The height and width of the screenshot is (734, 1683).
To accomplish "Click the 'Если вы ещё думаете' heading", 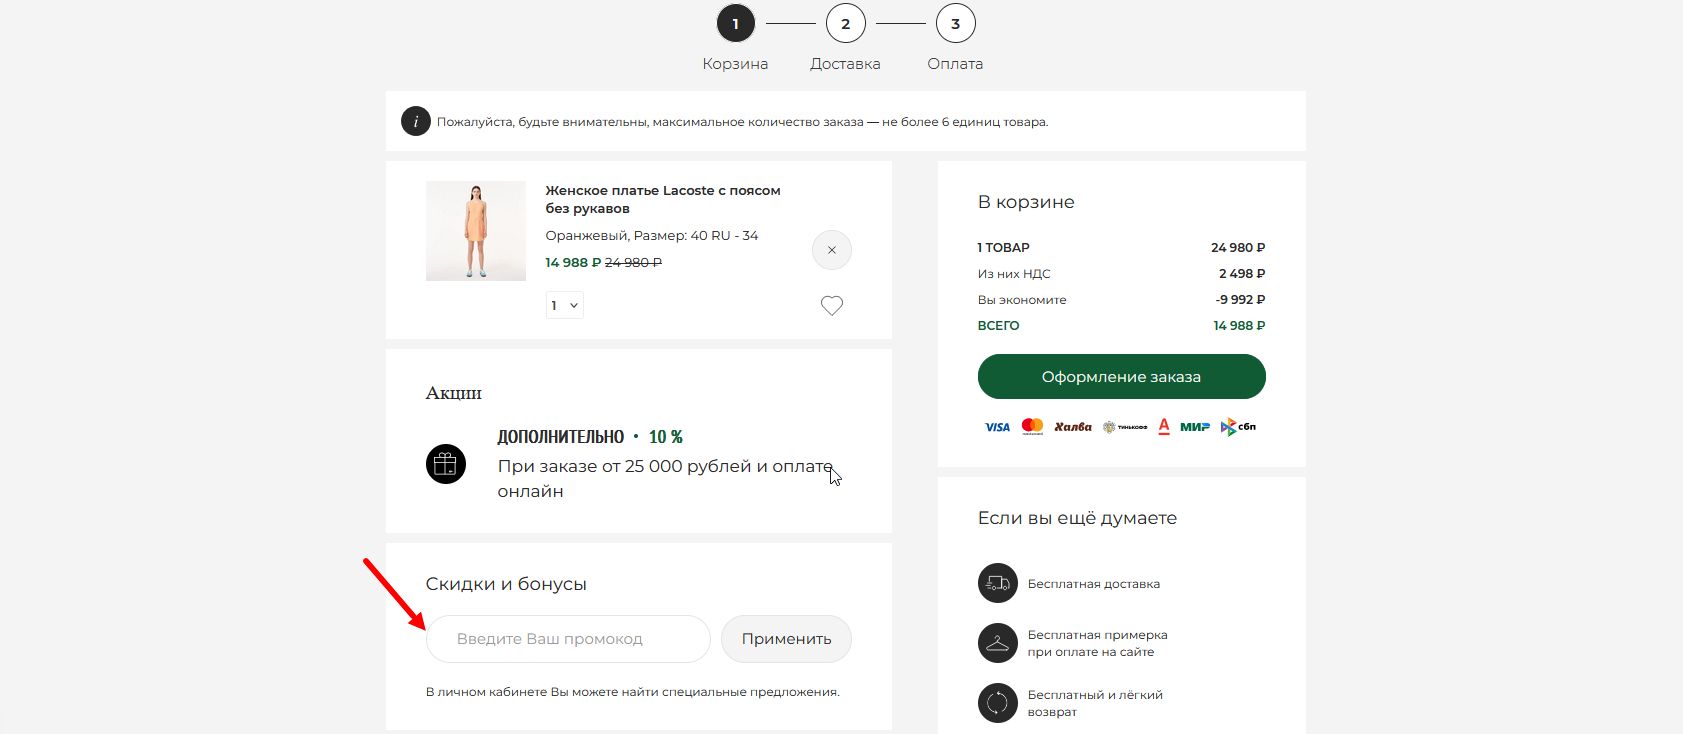I will click(x=1077, y=518).
